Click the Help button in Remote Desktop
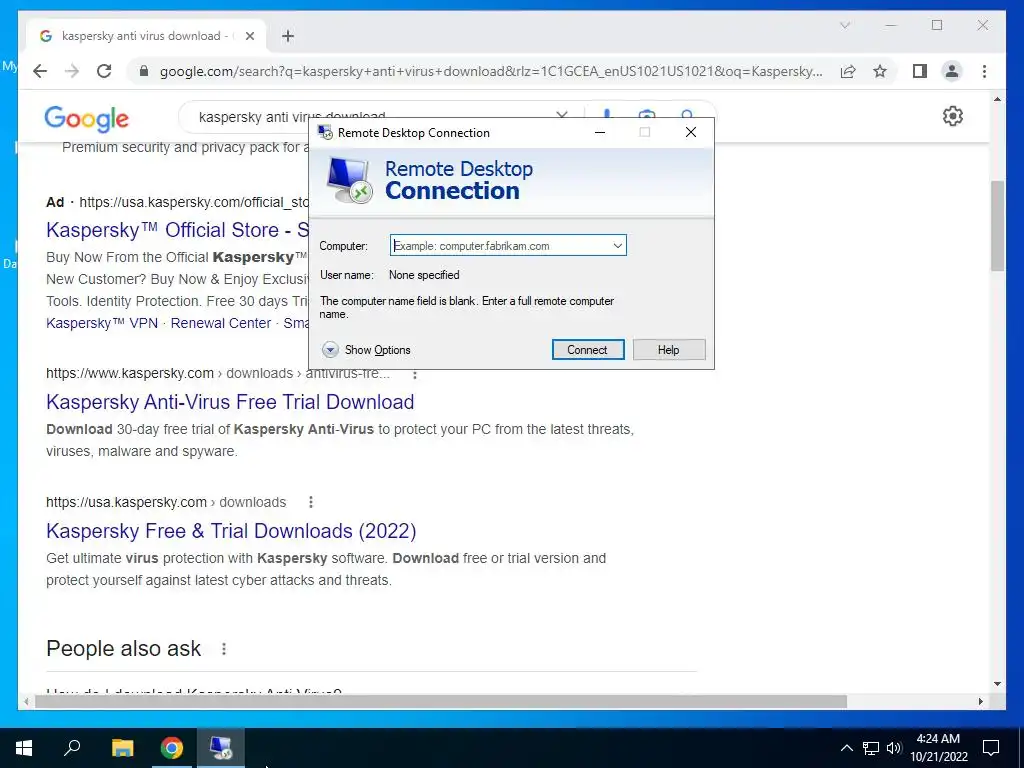1024x768 pixels. coord(669,349)
